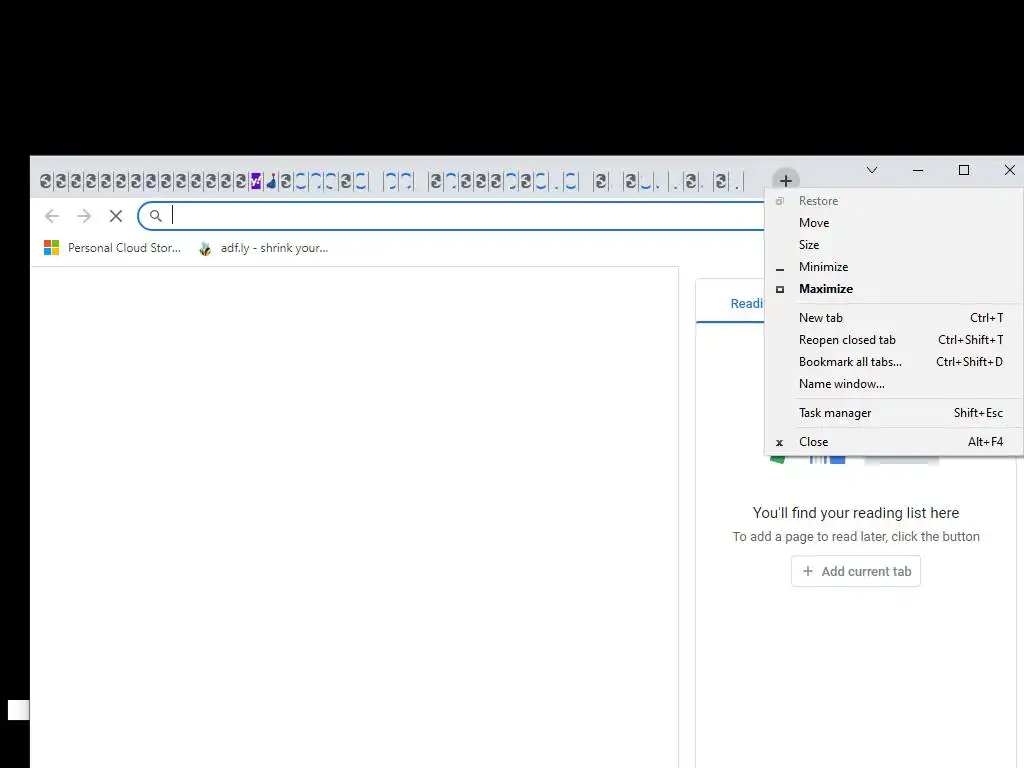The width and height of the screenshot is (1024, 768).
Task: Click the adf.ly bee bookmark icon
Action: [205, 248]
